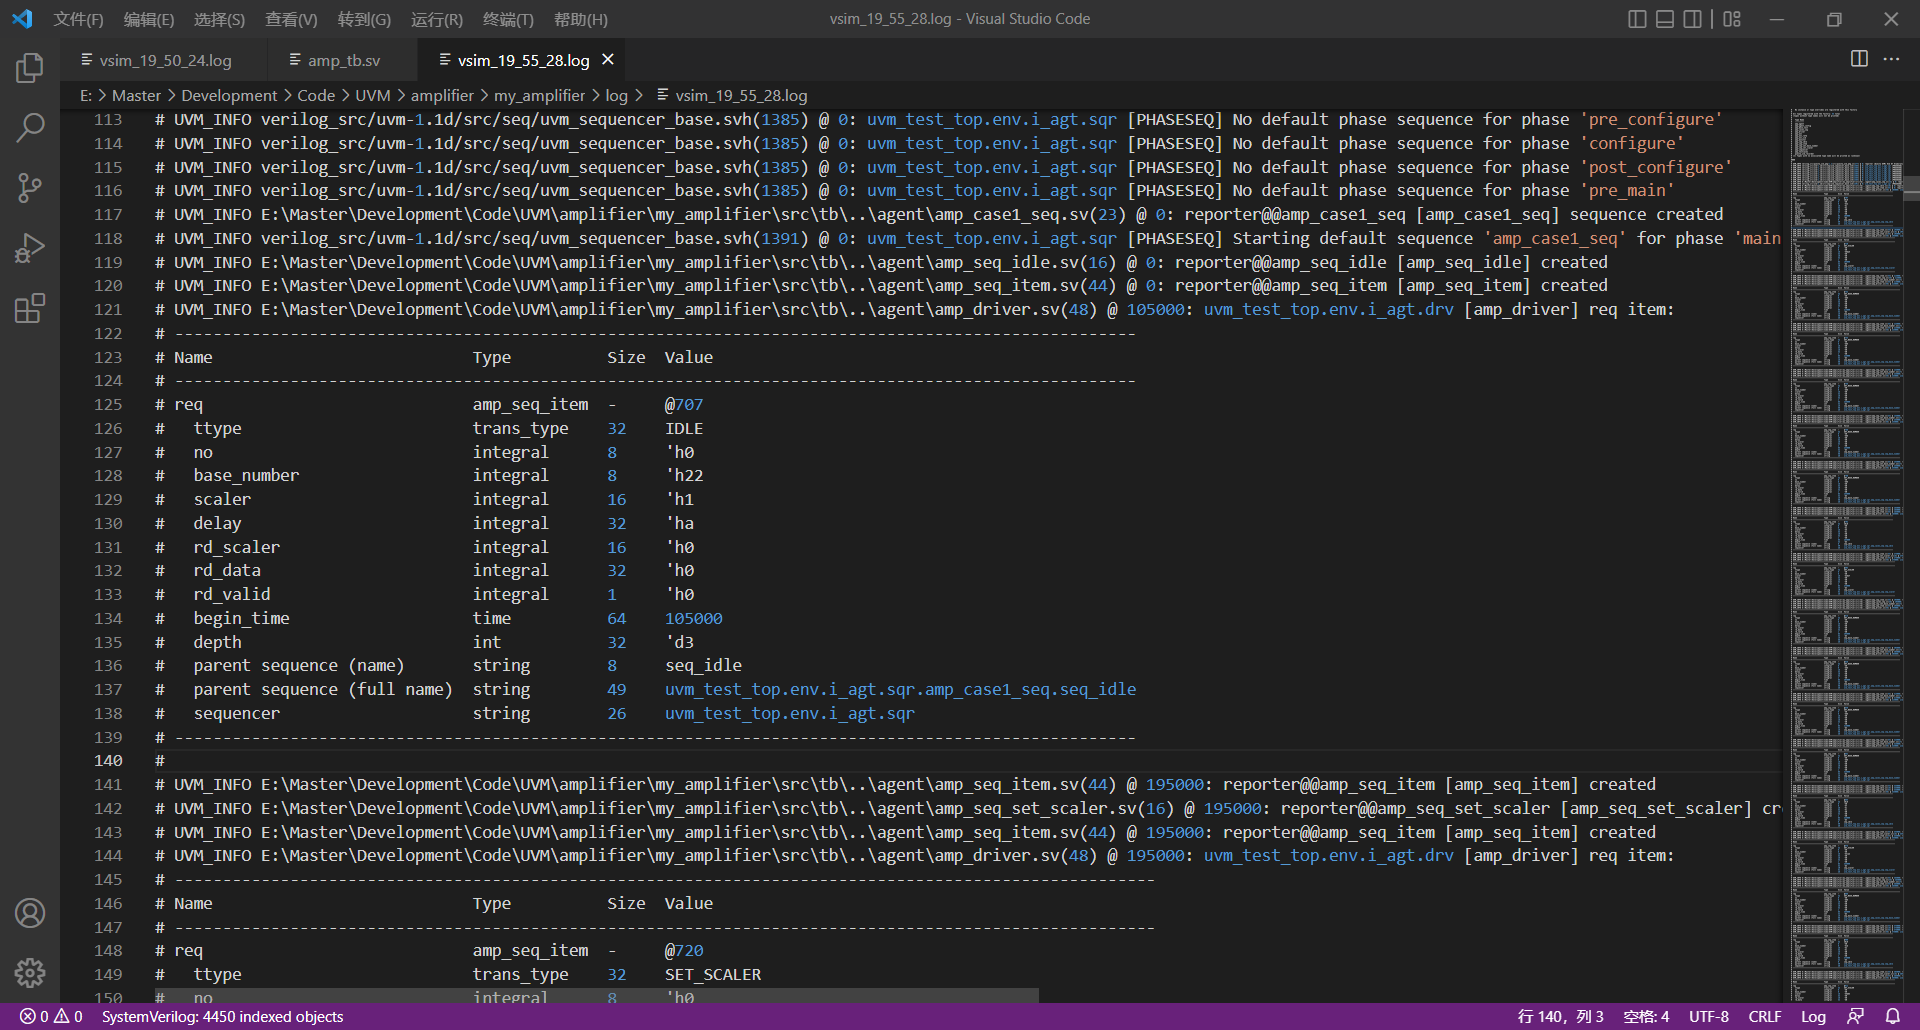
Task: Click line number 125 in the gutter
Action: pos(108,404)
